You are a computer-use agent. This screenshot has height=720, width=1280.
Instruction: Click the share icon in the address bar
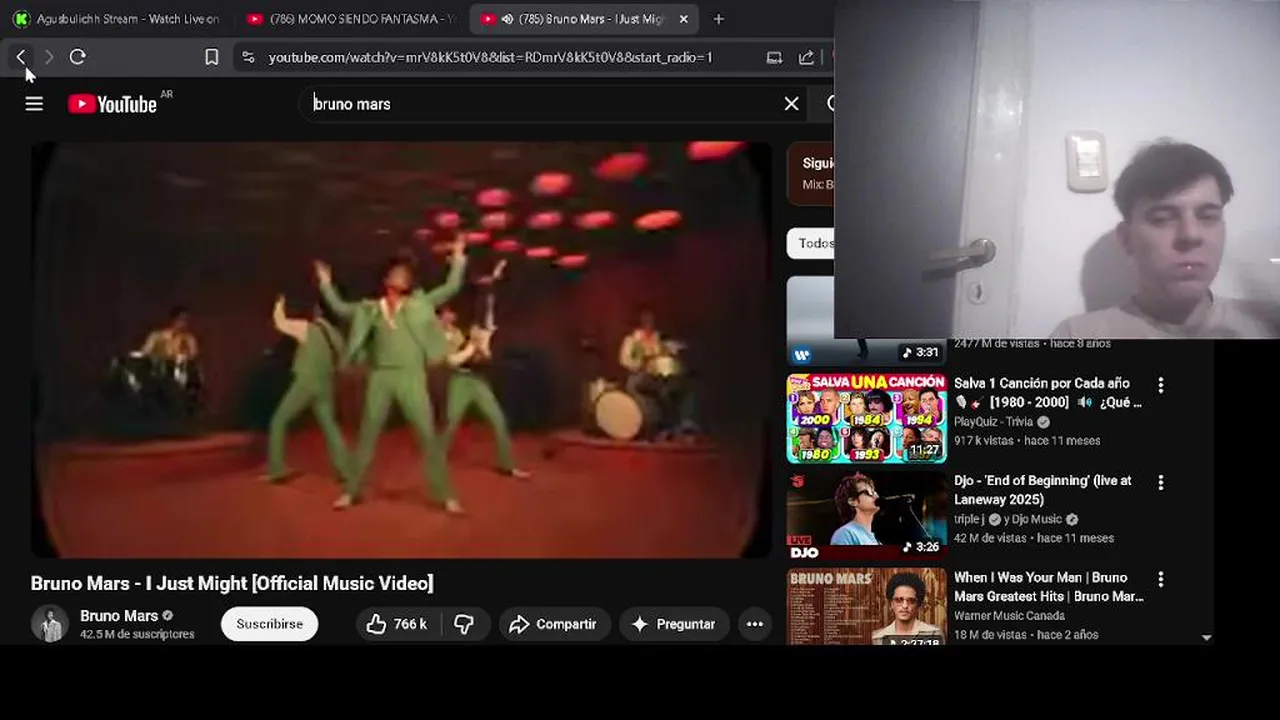[806, 57]
